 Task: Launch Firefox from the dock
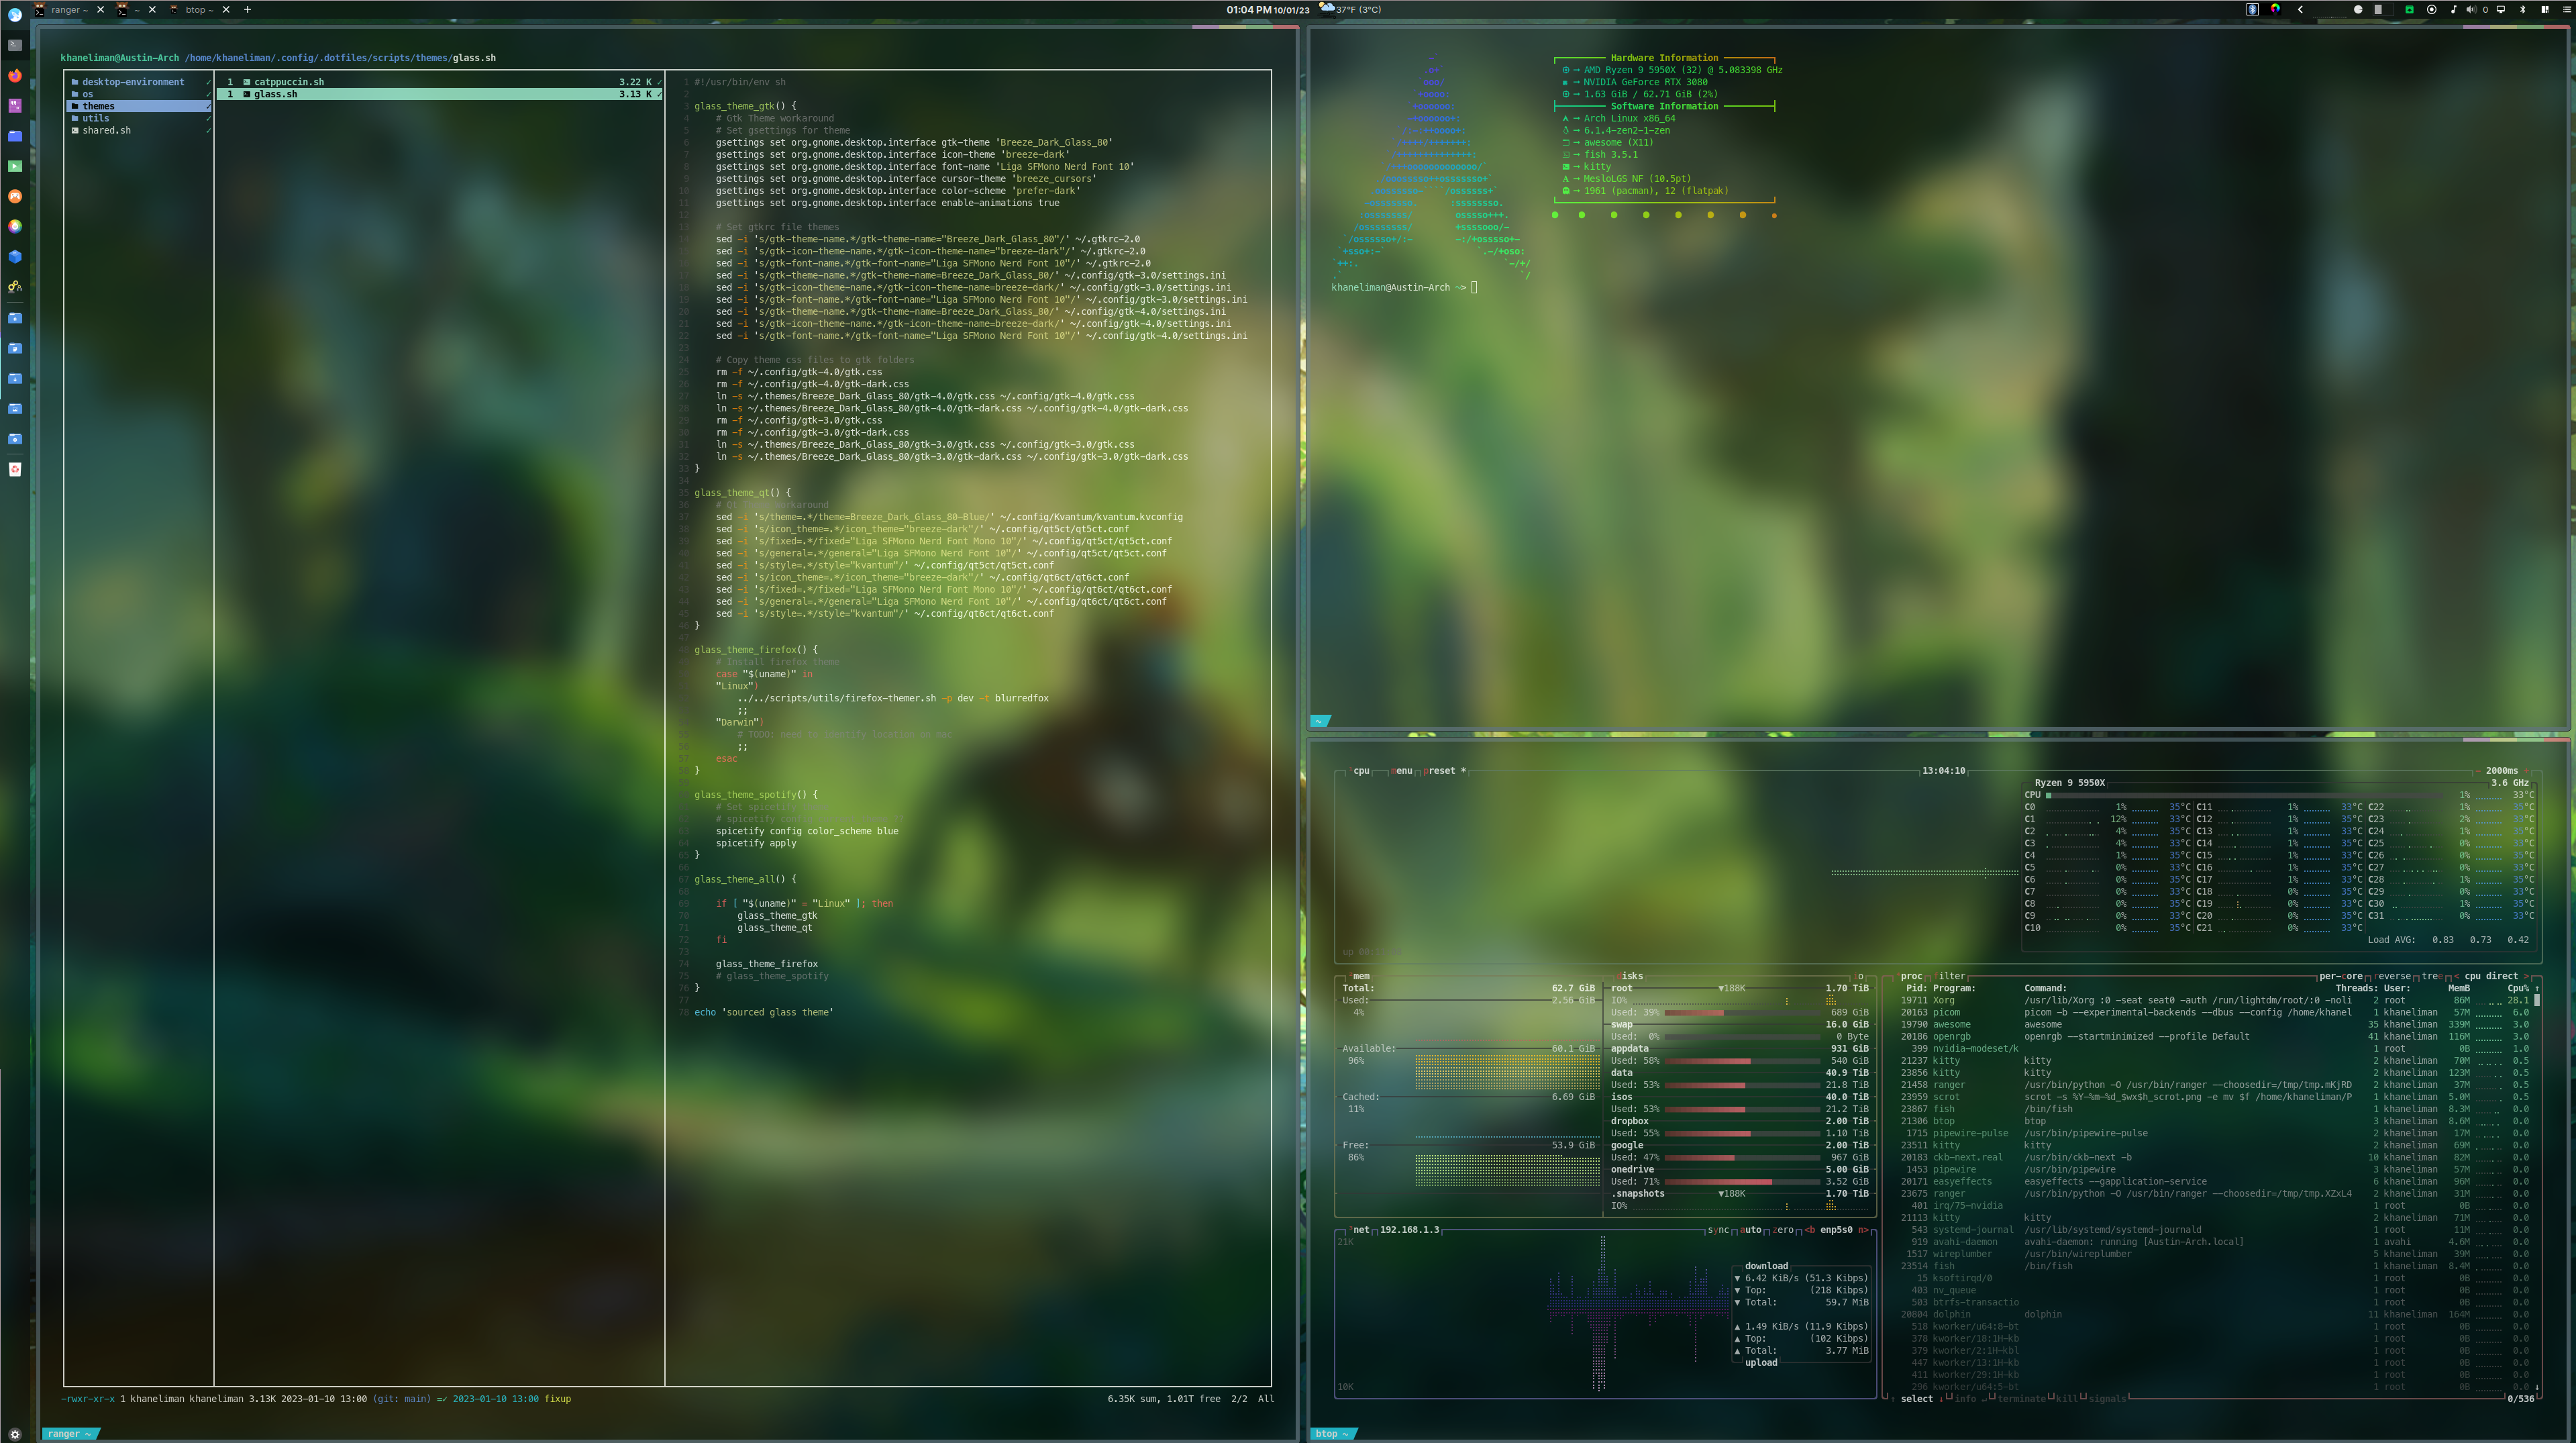coord(15,76)
